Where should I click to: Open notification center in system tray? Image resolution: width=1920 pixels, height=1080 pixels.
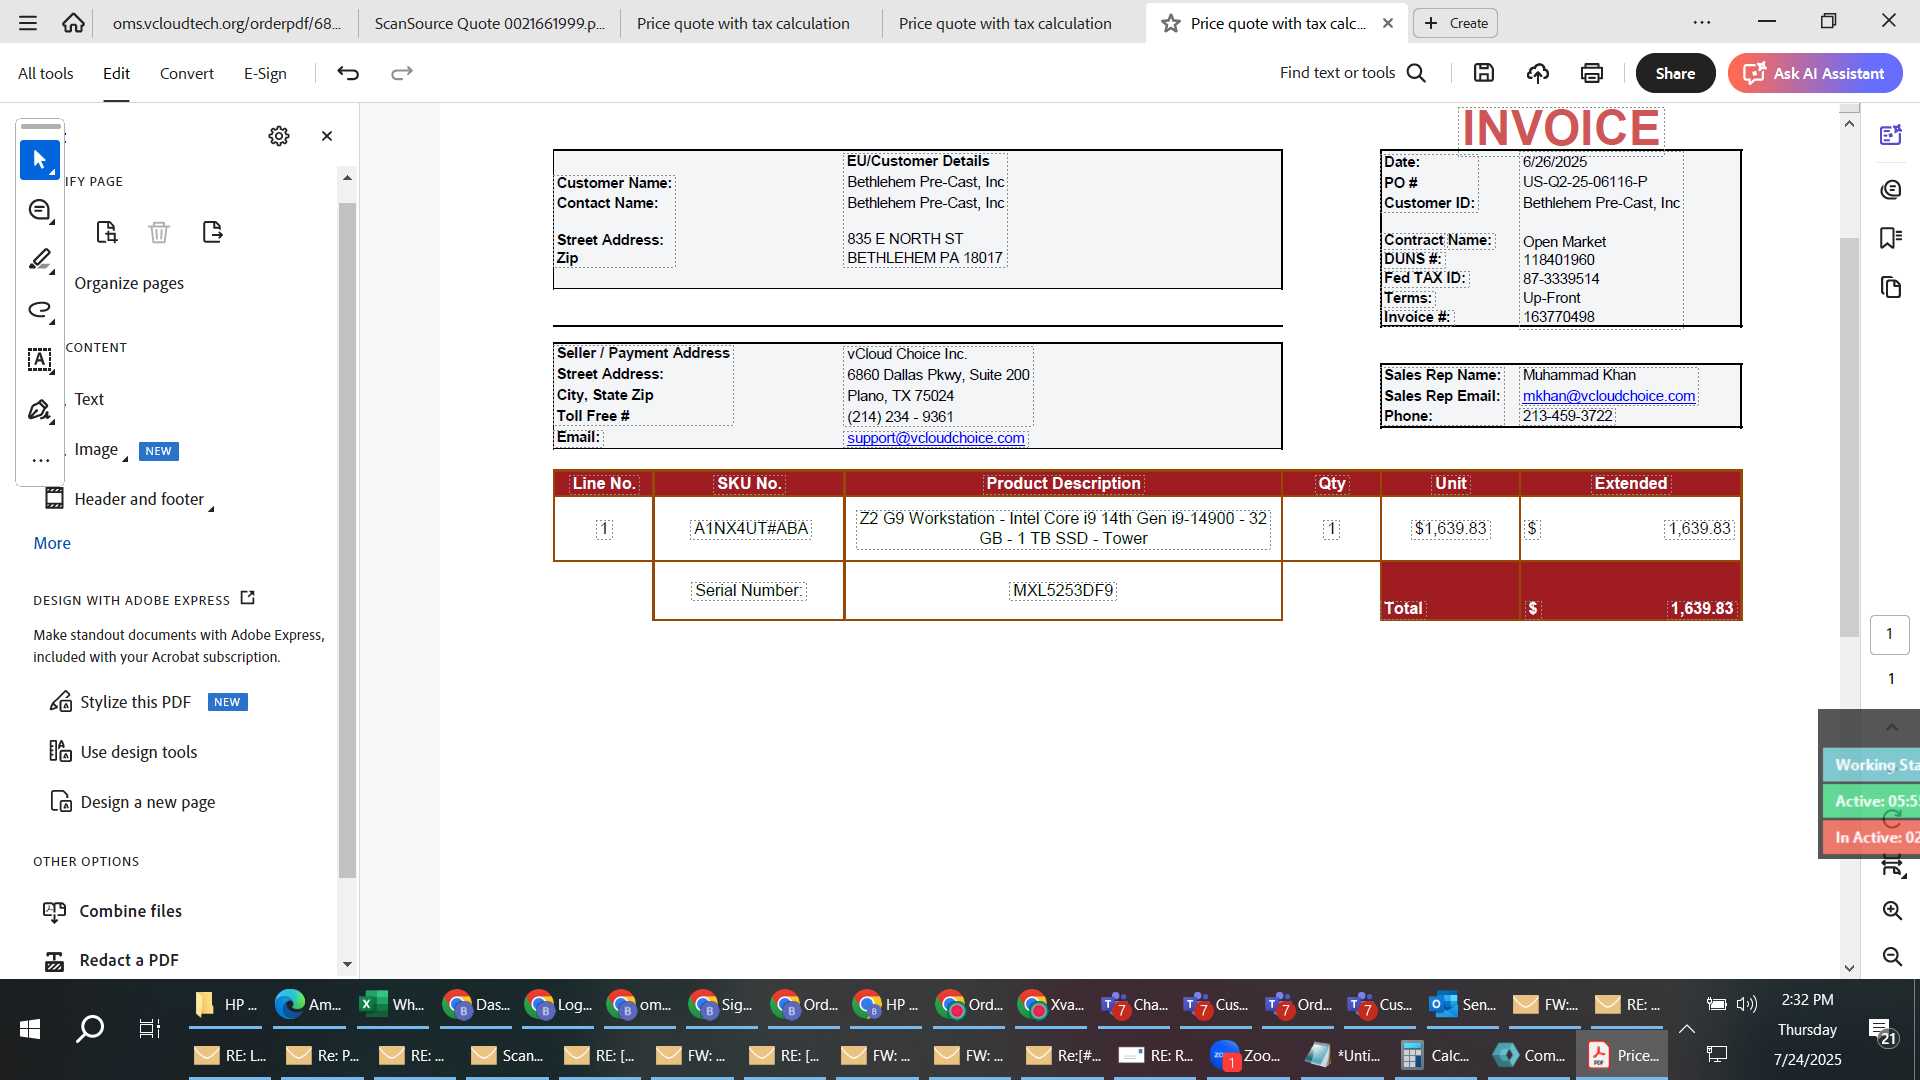[x=1882, y=1030]
